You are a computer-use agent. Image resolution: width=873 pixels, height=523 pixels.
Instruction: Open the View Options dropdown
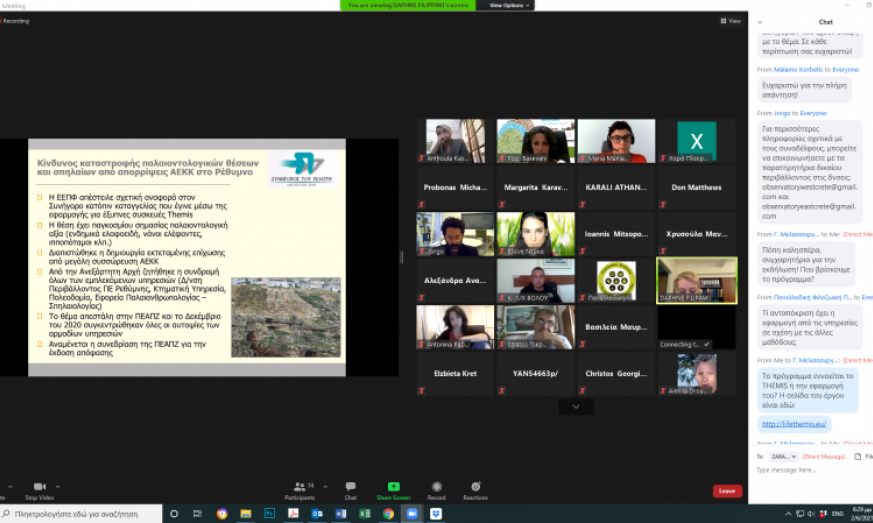tap(508, 5)
